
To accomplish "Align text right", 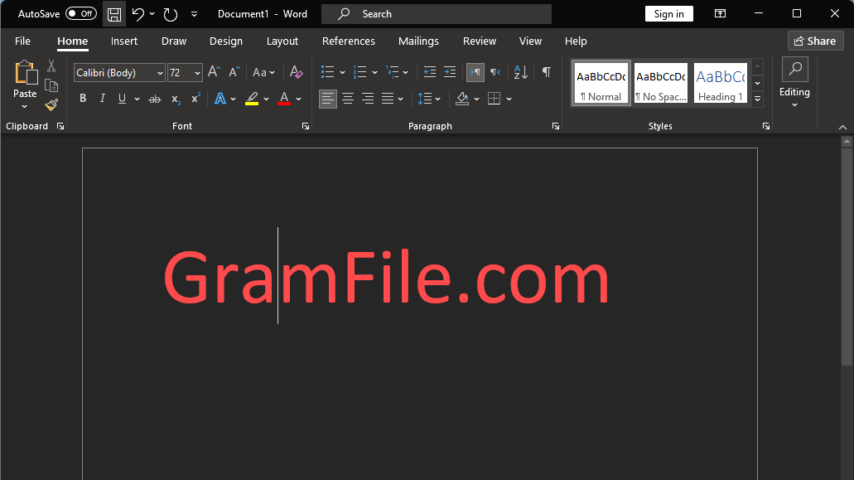I will click(x=368, y=99).
